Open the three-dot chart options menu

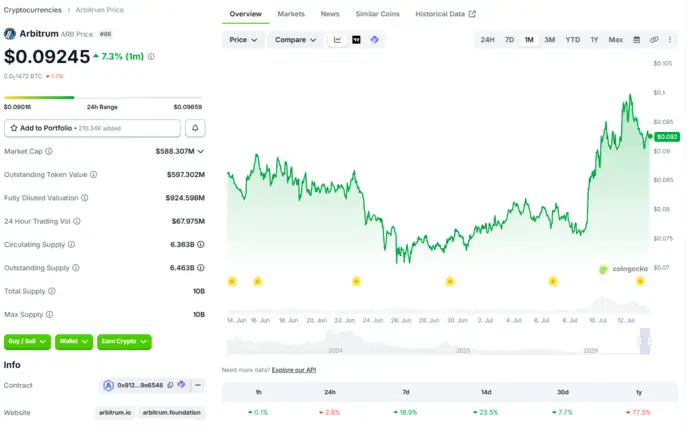coord(670,40)
